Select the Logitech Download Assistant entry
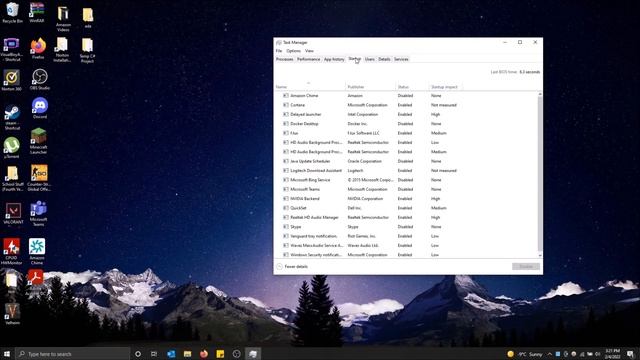 click(406, 171)
